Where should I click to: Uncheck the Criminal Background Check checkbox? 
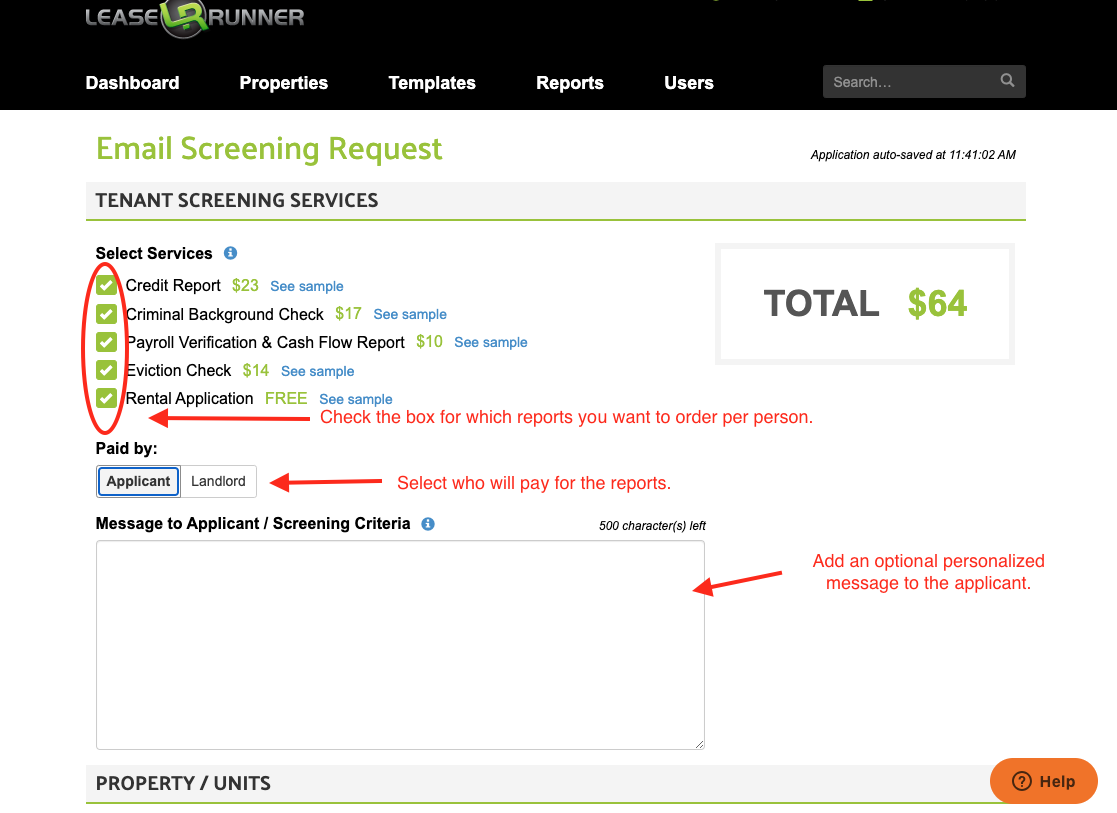click(x=106, y=314)
